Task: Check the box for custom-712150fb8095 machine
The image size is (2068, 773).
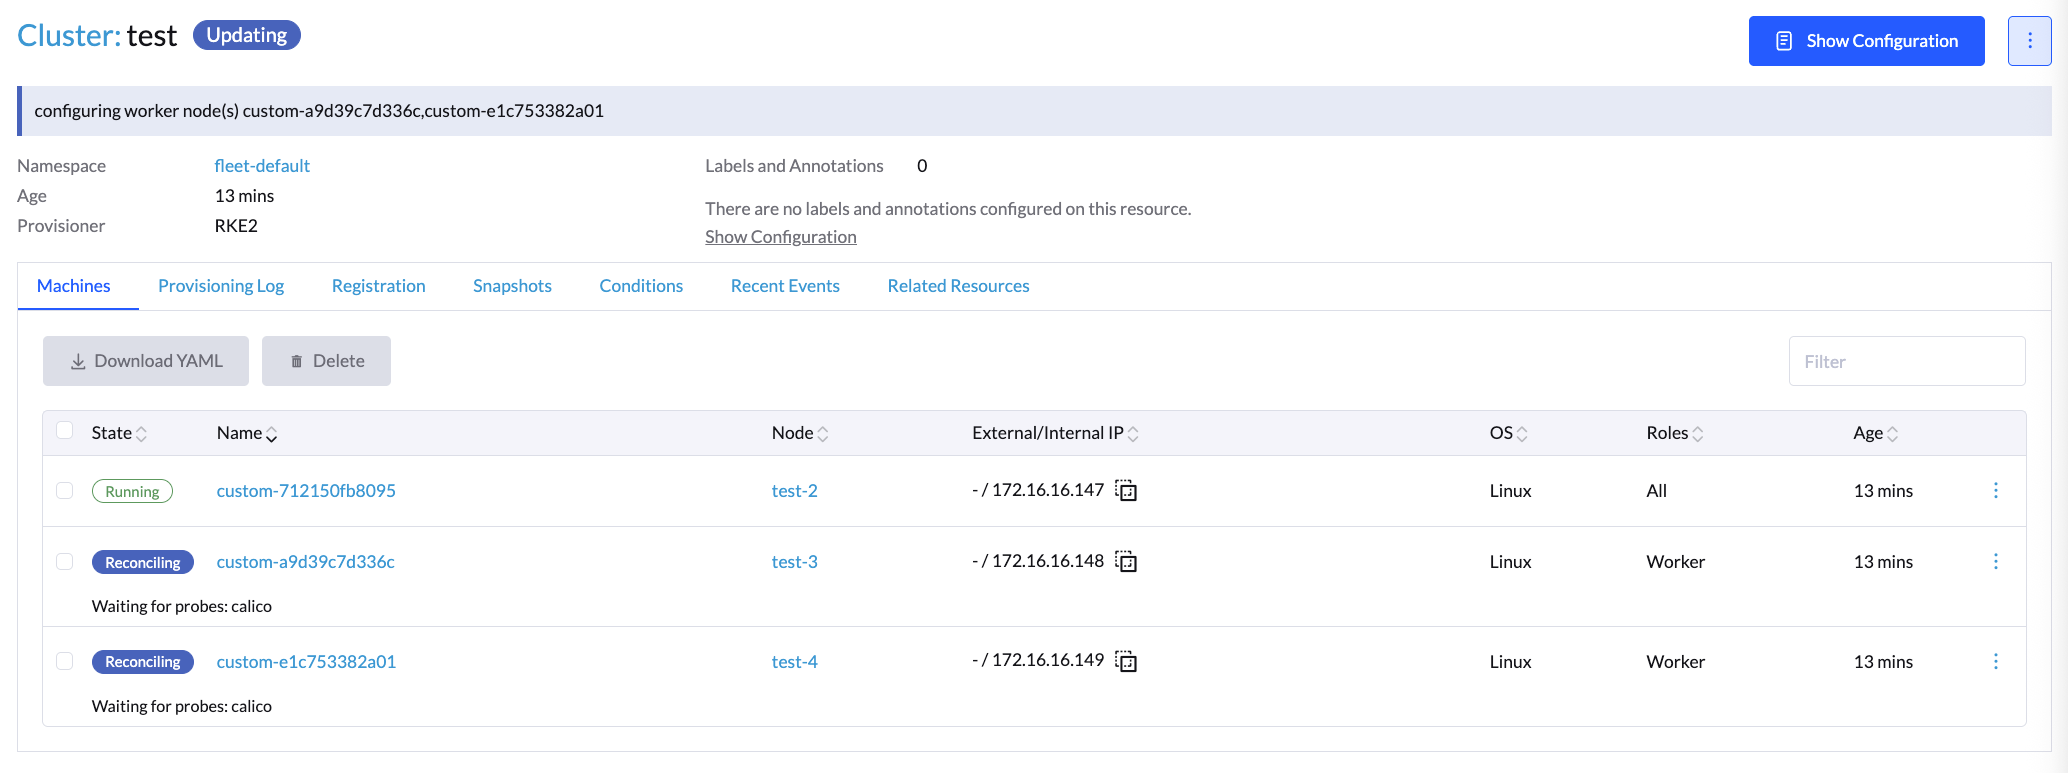Action: [65, 491]
